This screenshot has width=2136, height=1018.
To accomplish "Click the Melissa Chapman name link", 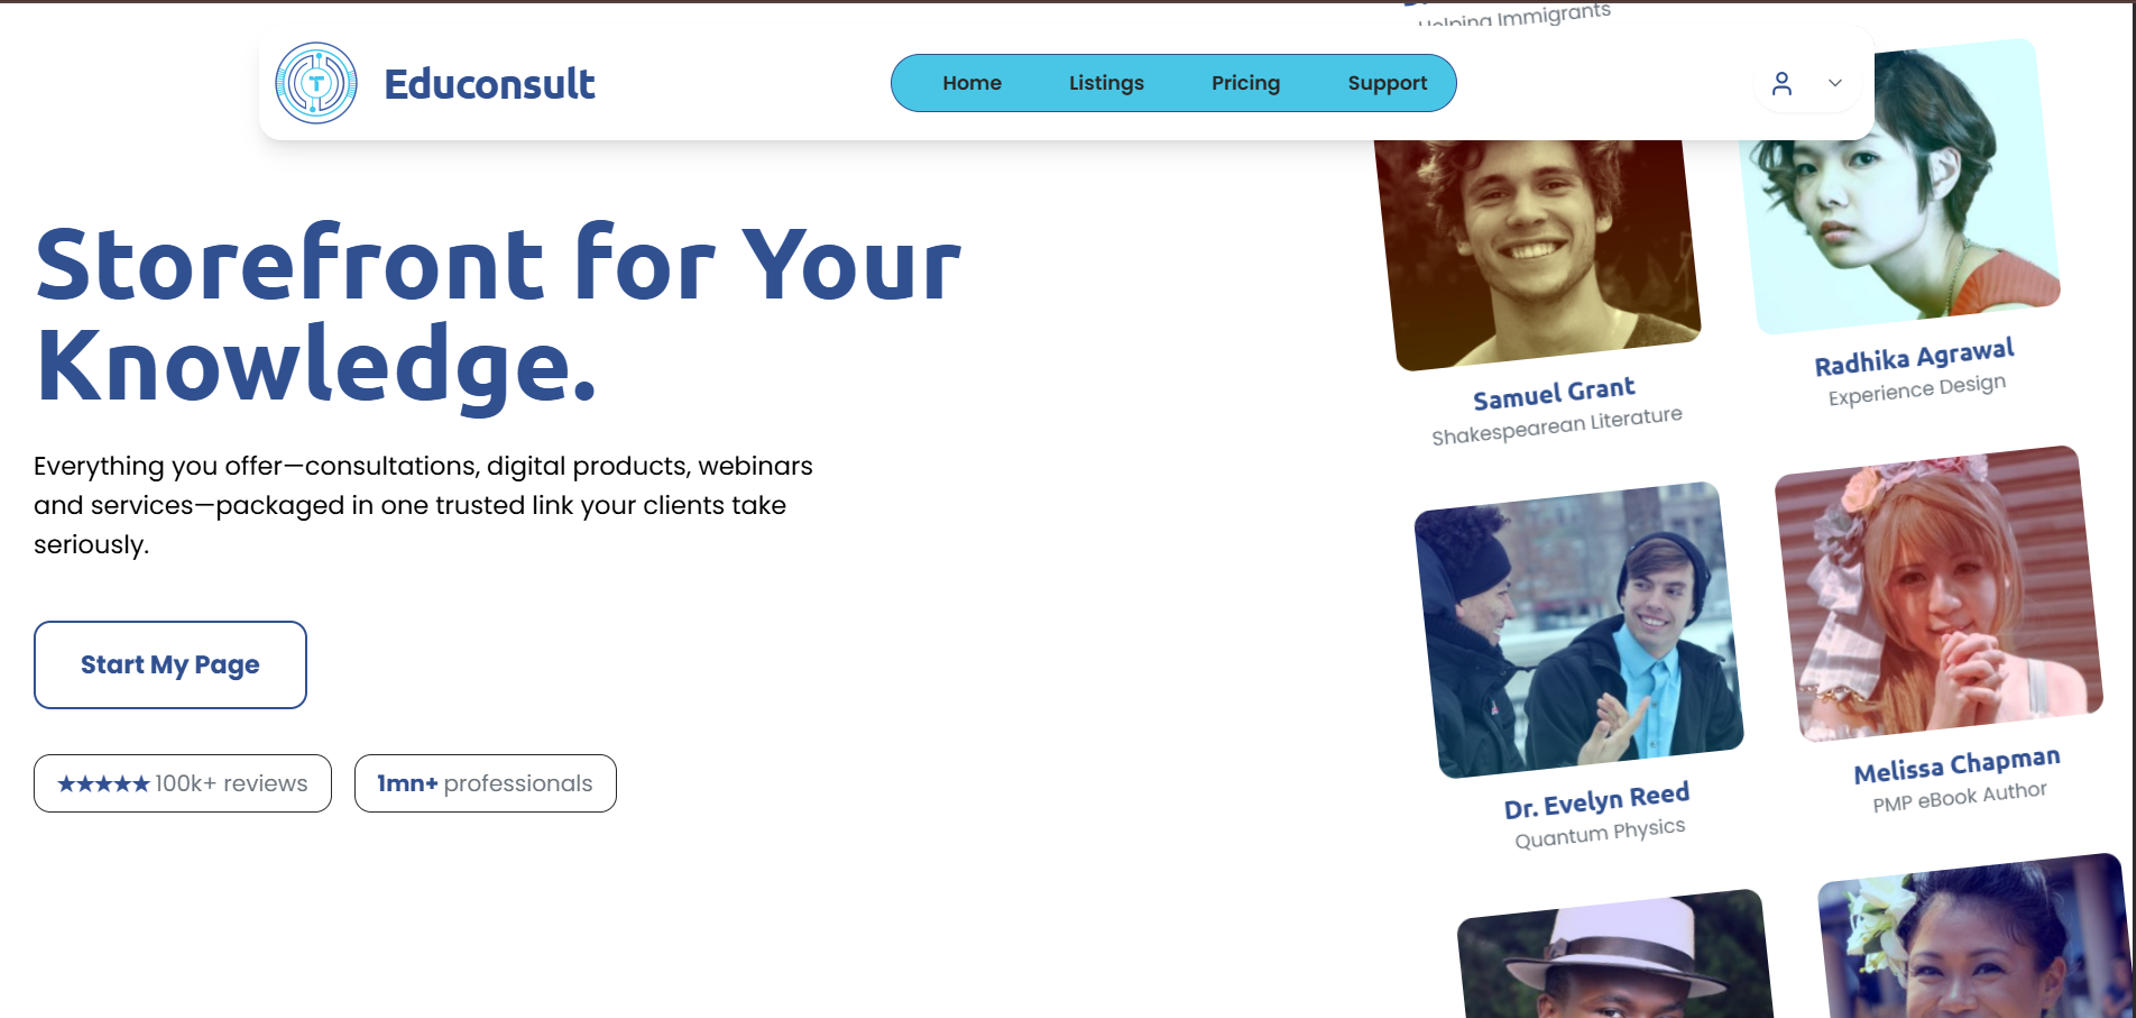I will coord(1956,765).
